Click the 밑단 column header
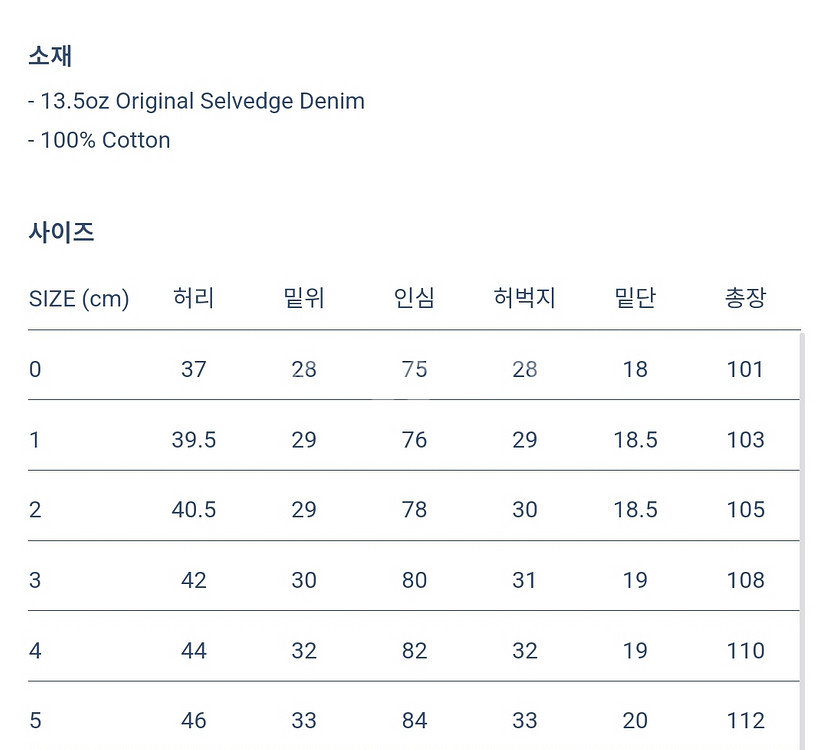Viewport: 828px width, 750px height. pos(635,298)
